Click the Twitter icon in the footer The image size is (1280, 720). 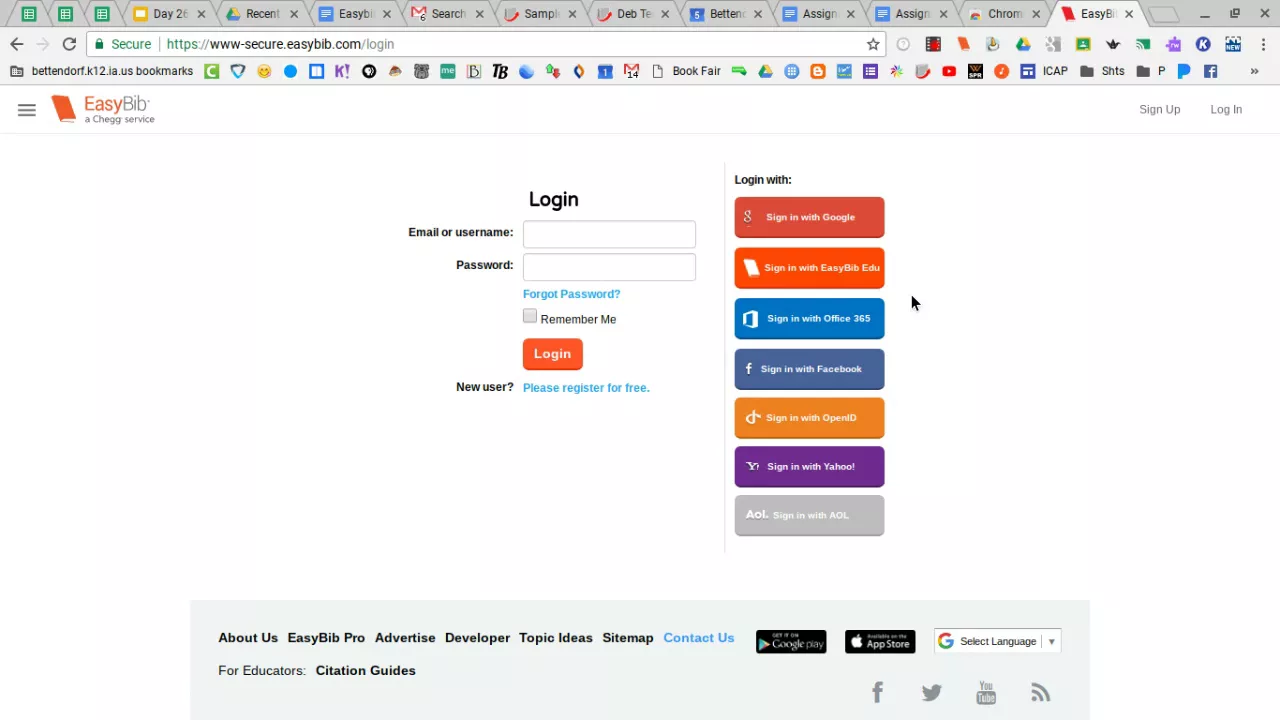(932, 692)
